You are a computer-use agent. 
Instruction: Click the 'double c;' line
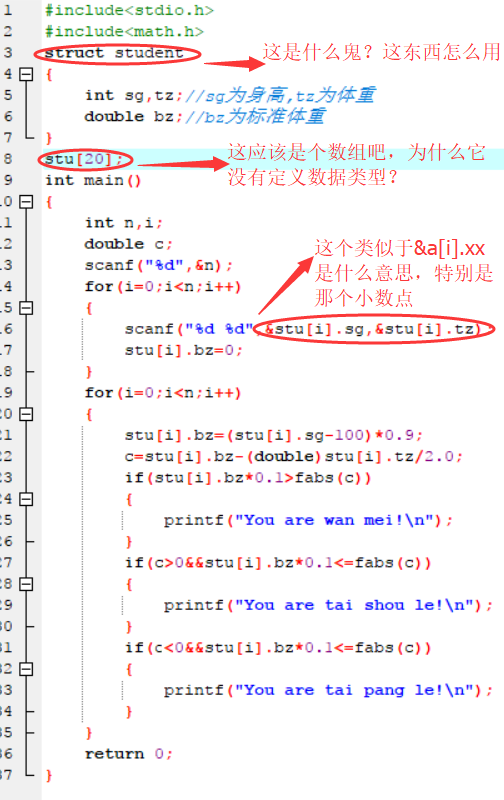coord(129,244)
